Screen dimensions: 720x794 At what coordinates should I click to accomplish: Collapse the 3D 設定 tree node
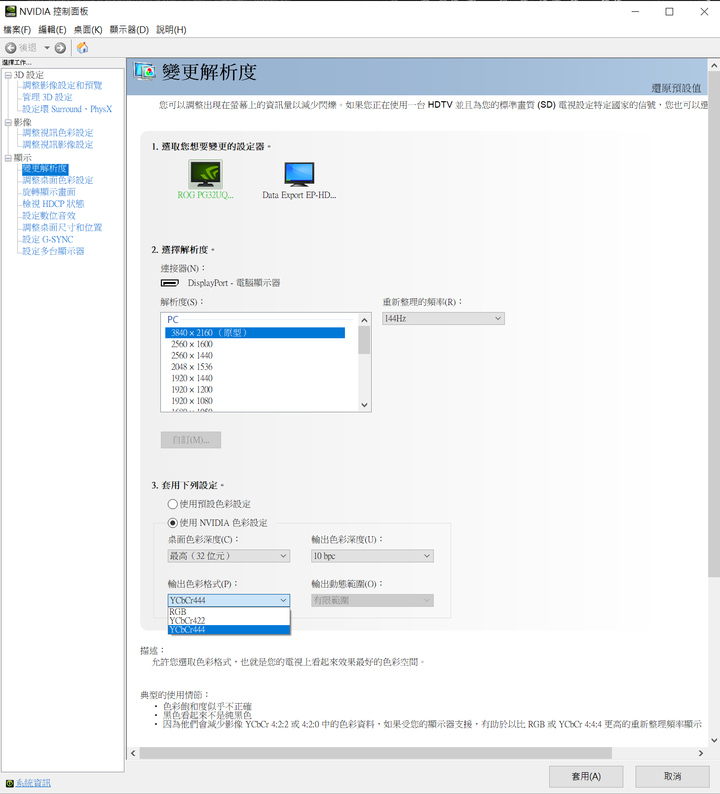[x=8, y=75]
